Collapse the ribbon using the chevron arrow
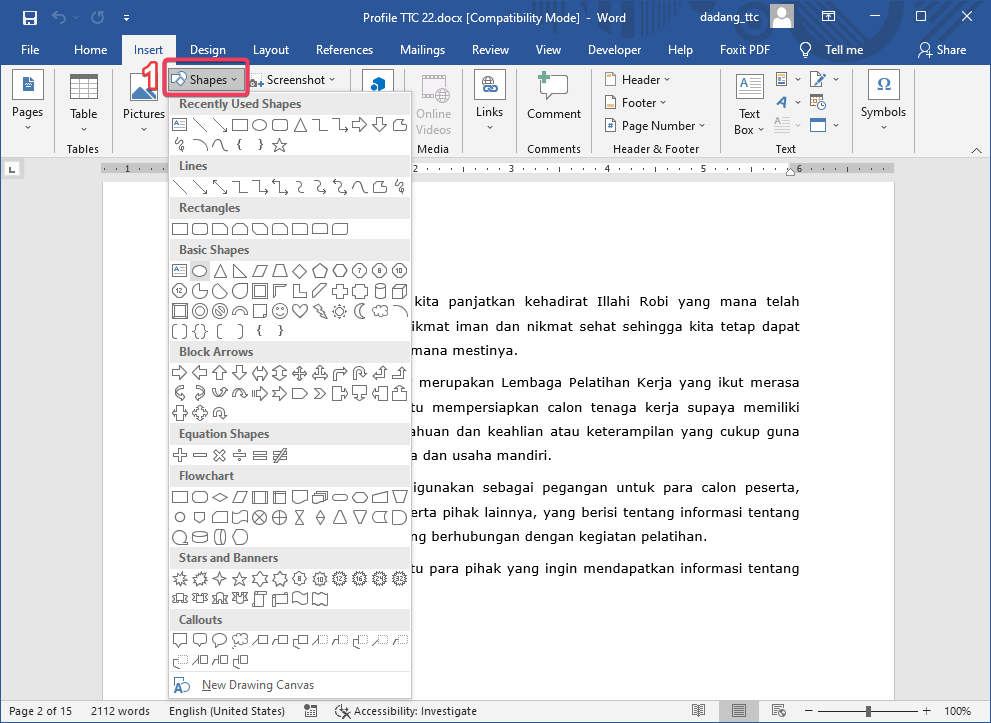The image size is (991, 723). tap(977, 149)
